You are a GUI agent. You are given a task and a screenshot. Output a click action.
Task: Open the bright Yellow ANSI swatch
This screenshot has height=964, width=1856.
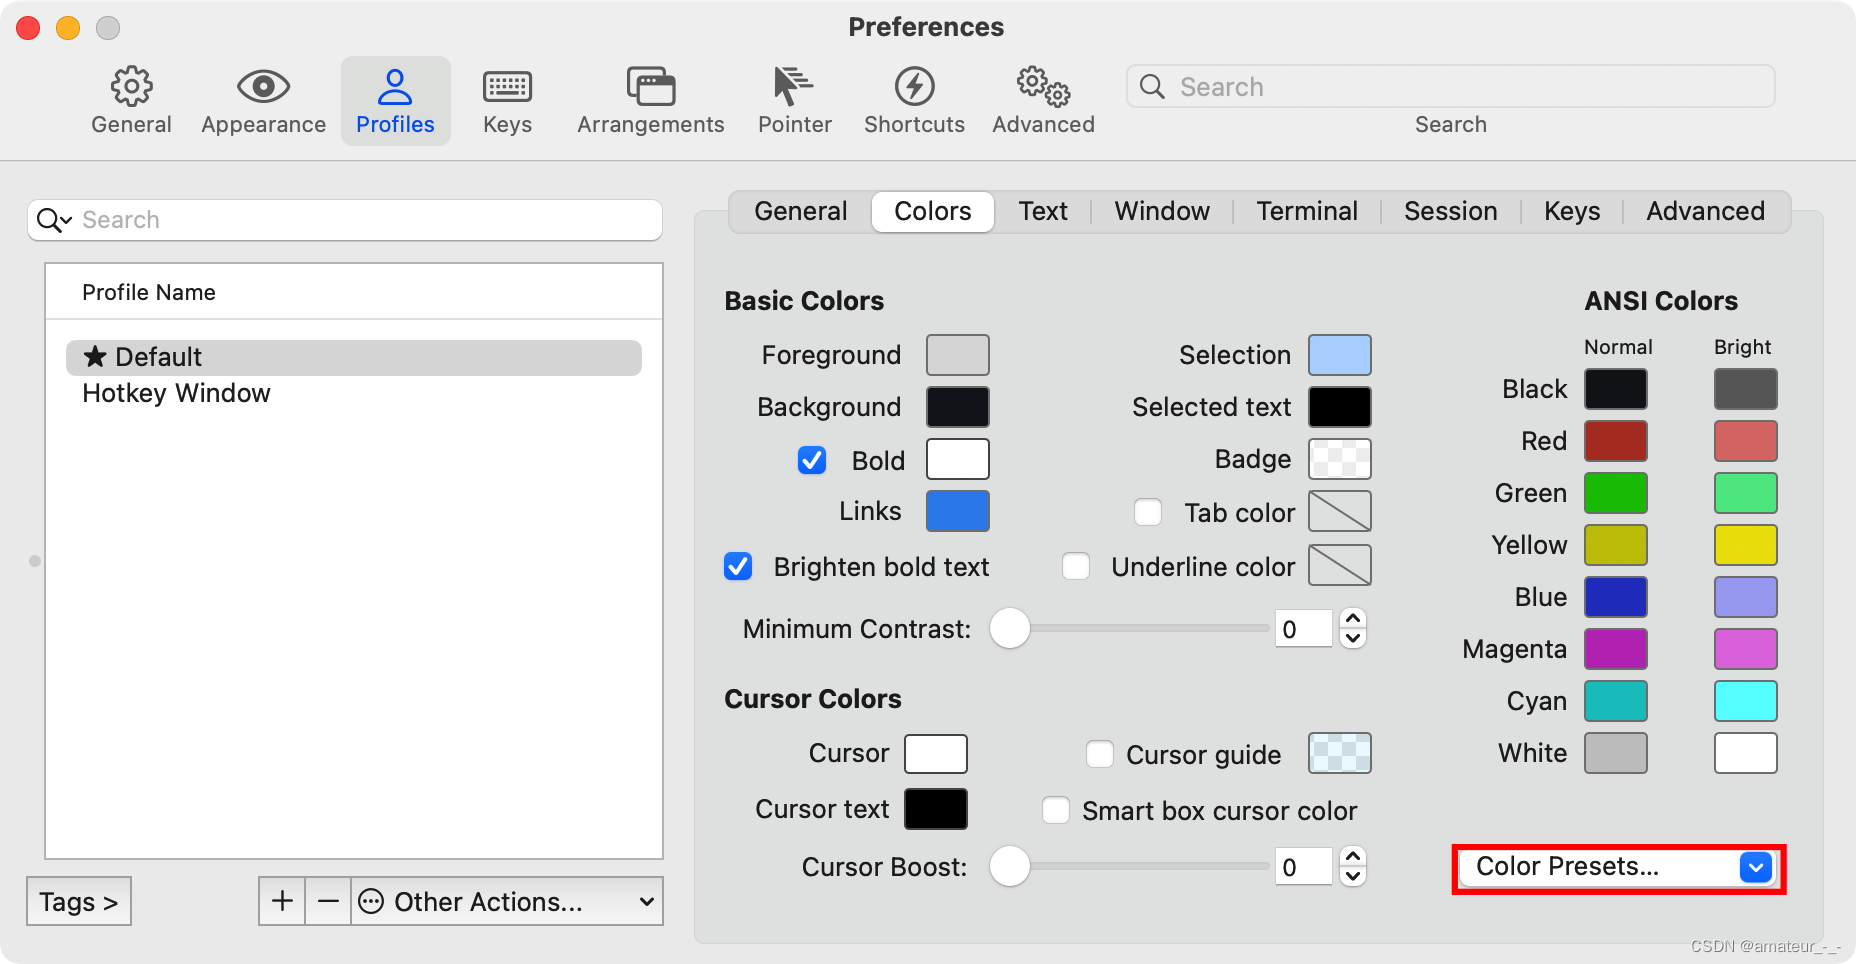point(1746,545)
